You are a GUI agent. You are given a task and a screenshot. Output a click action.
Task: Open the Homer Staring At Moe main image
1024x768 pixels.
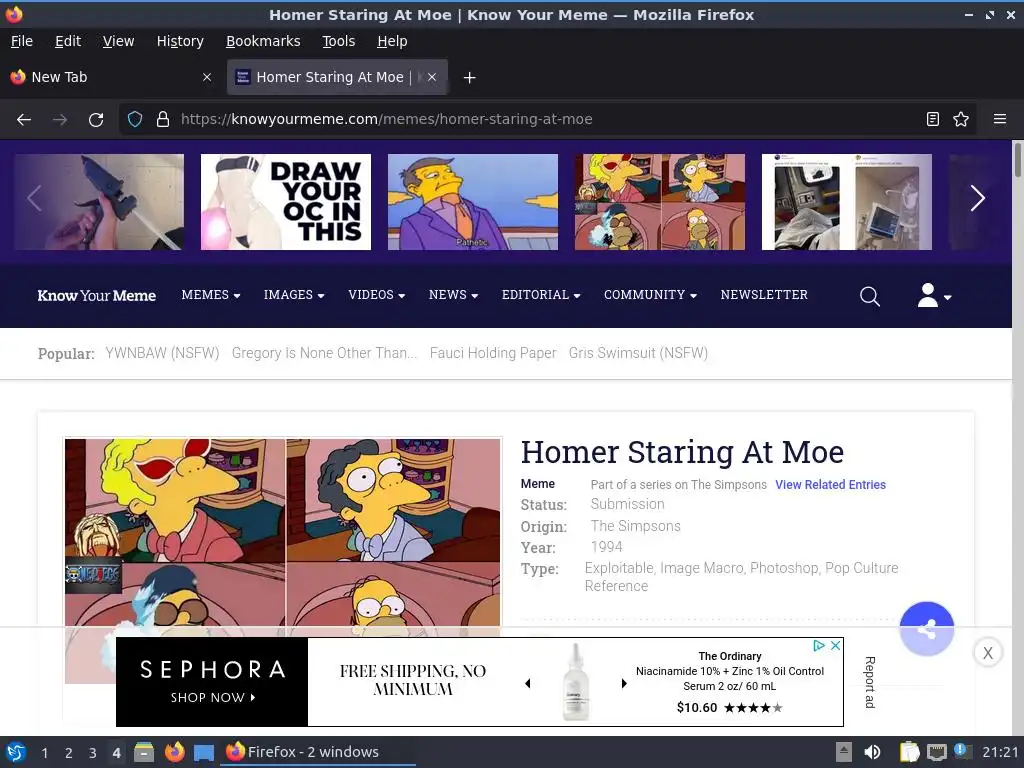tap(283, 532)
